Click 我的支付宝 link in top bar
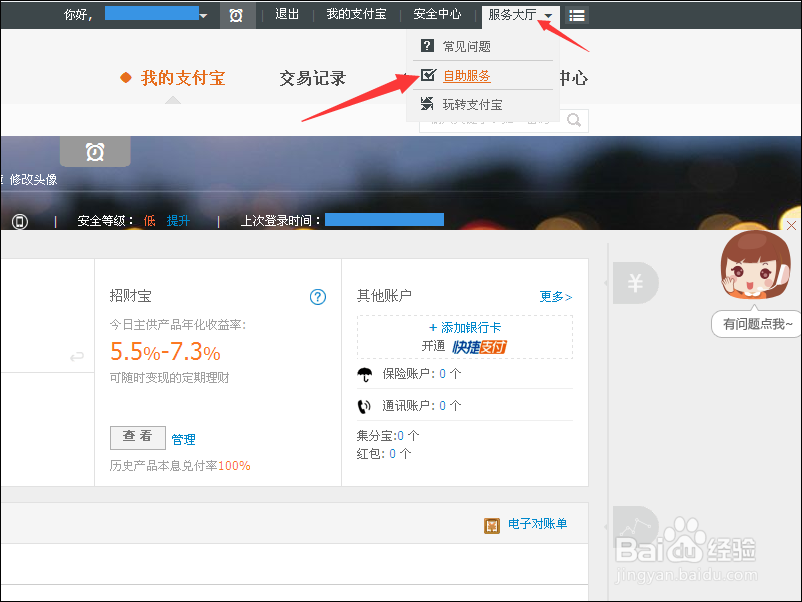This screenshot has height=602, width=802. 357,14
